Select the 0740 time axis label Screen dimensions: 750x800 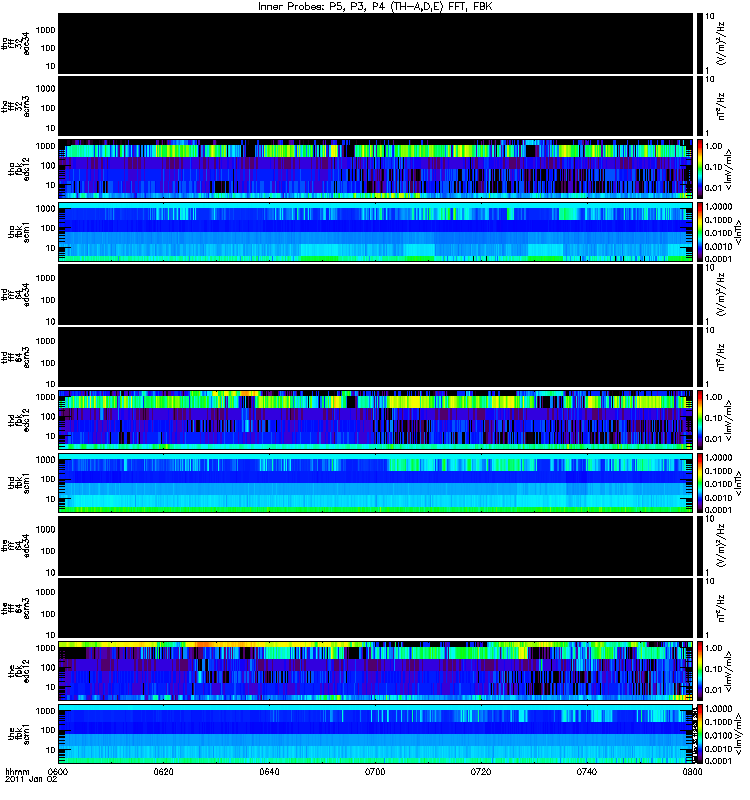tap(586, 771)
